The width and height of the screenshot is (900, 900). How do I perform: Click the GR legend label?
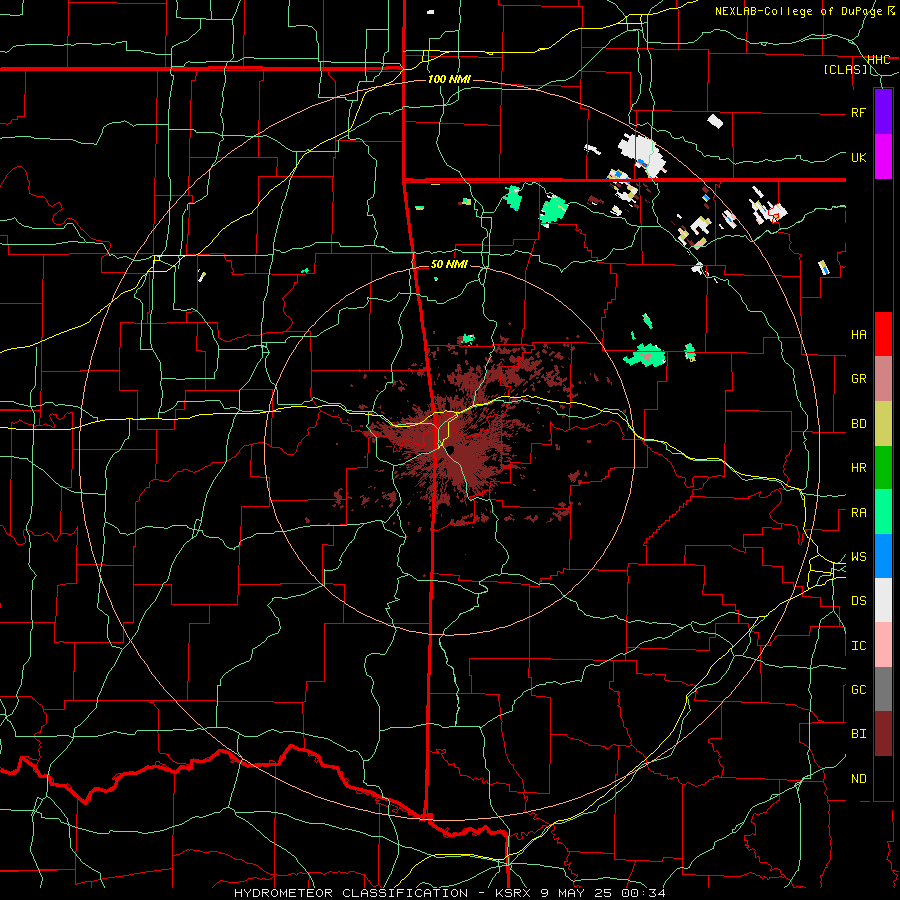[859, 379]
